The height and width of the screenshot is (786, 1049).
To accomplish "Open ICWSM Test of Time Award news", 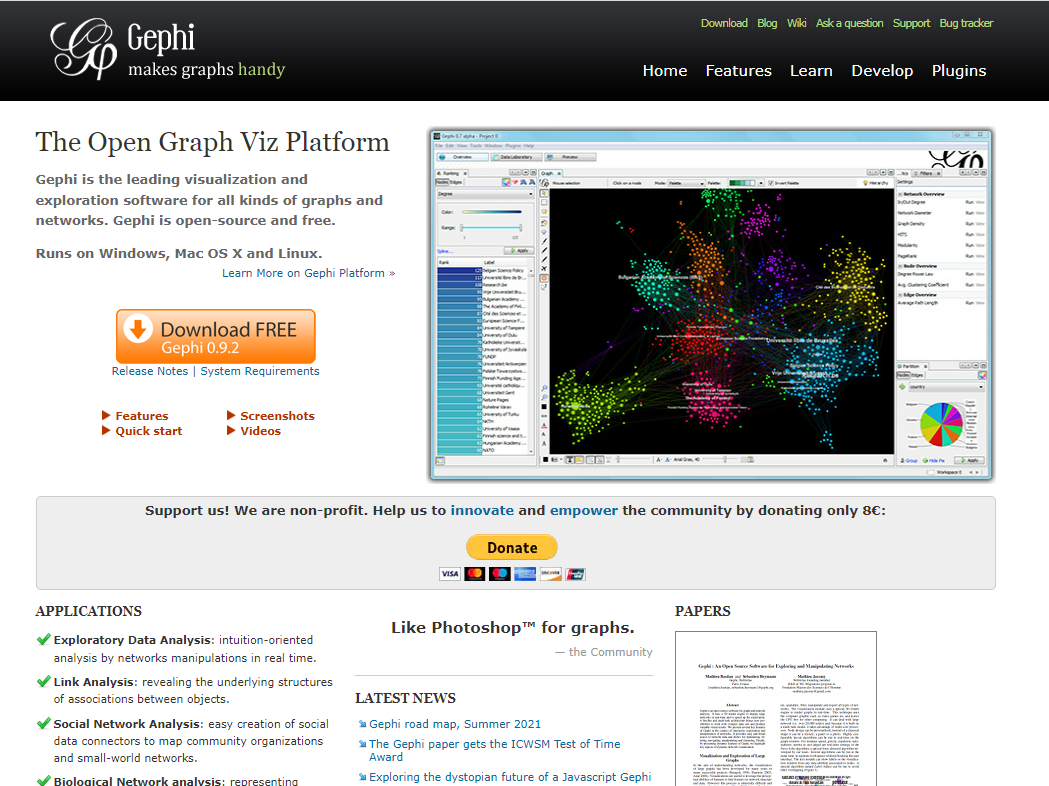I will [494, 751].
